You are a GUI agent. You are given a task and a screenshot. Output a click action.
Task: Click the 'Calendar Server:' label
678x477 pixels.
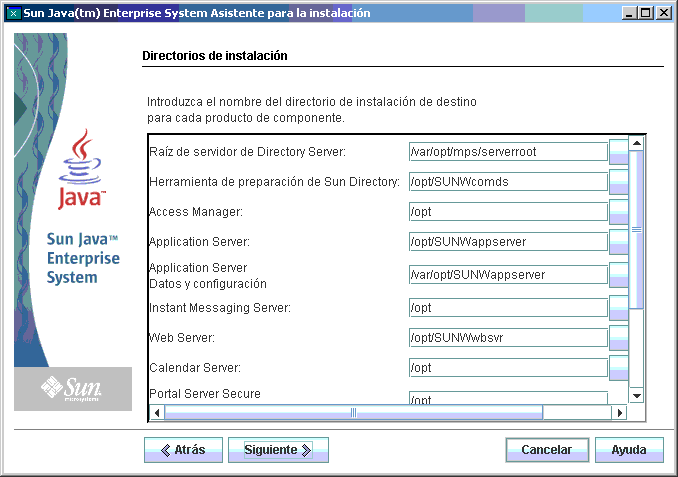click(195, 368)
